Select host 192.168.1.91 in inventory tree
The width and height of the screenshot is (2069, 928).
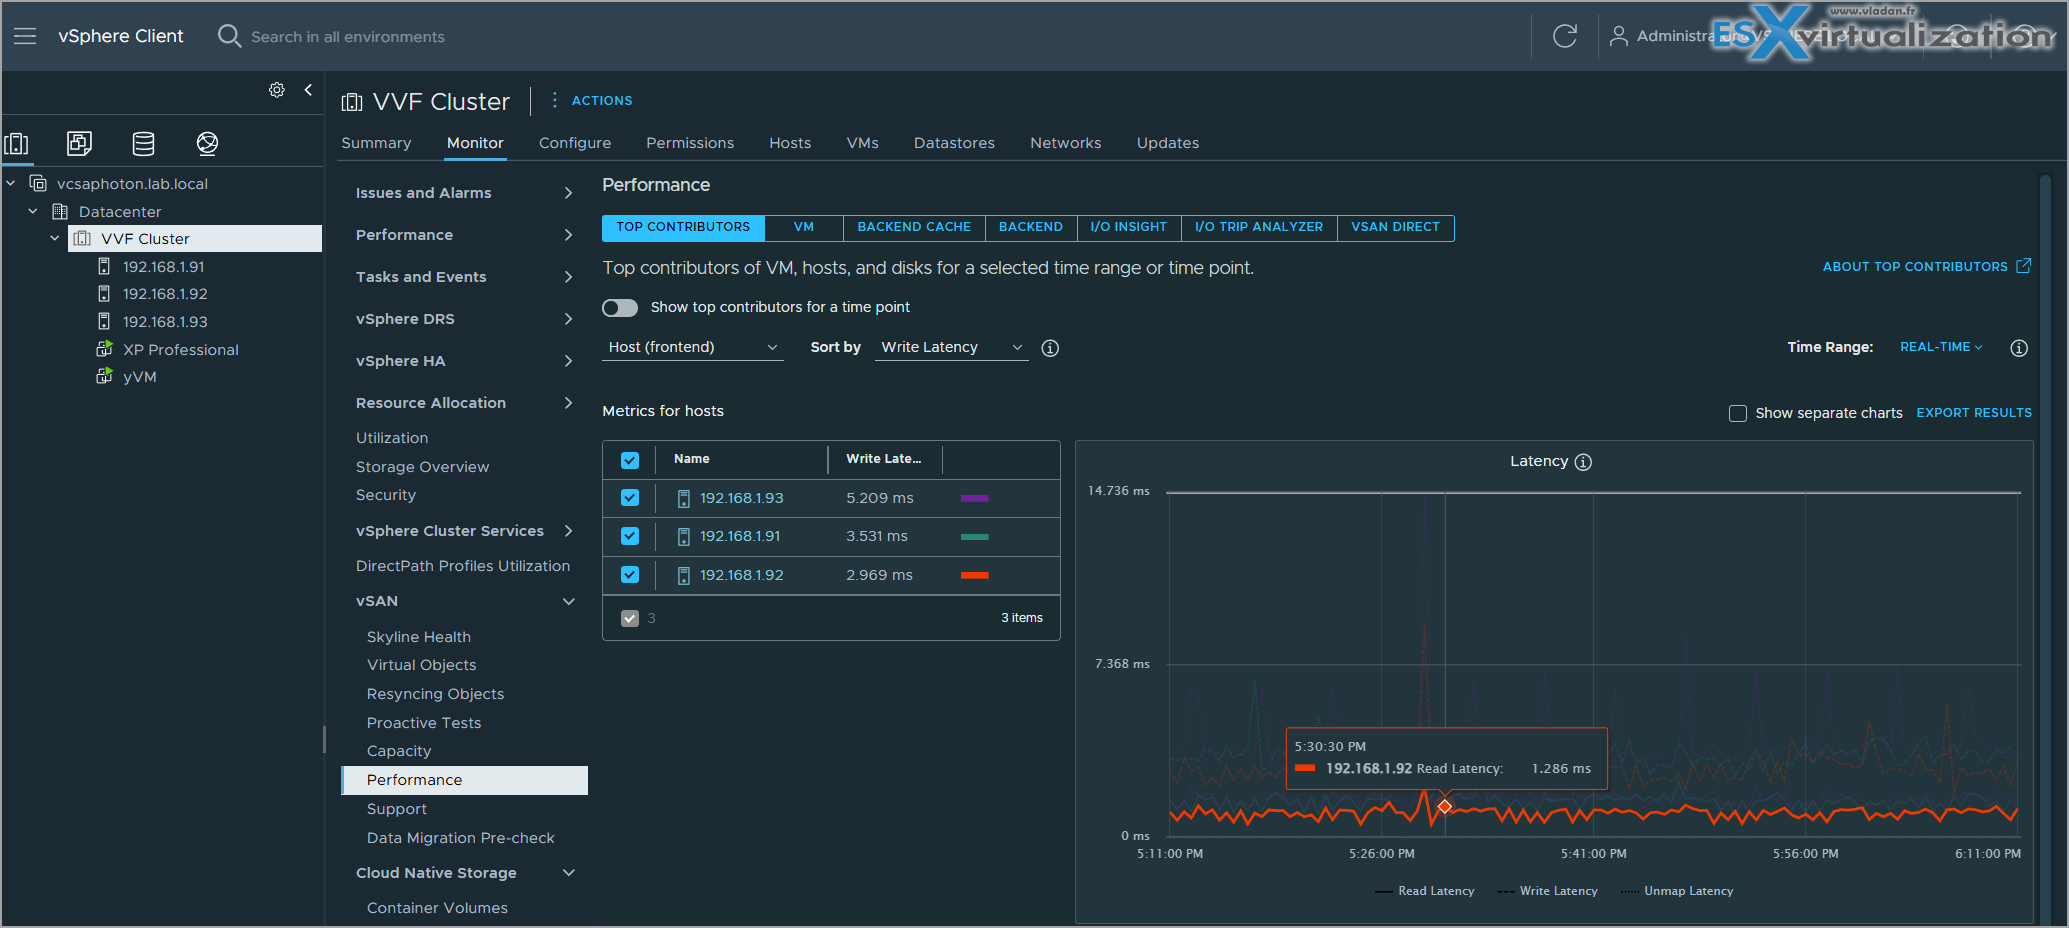click(x=163, y=267)
